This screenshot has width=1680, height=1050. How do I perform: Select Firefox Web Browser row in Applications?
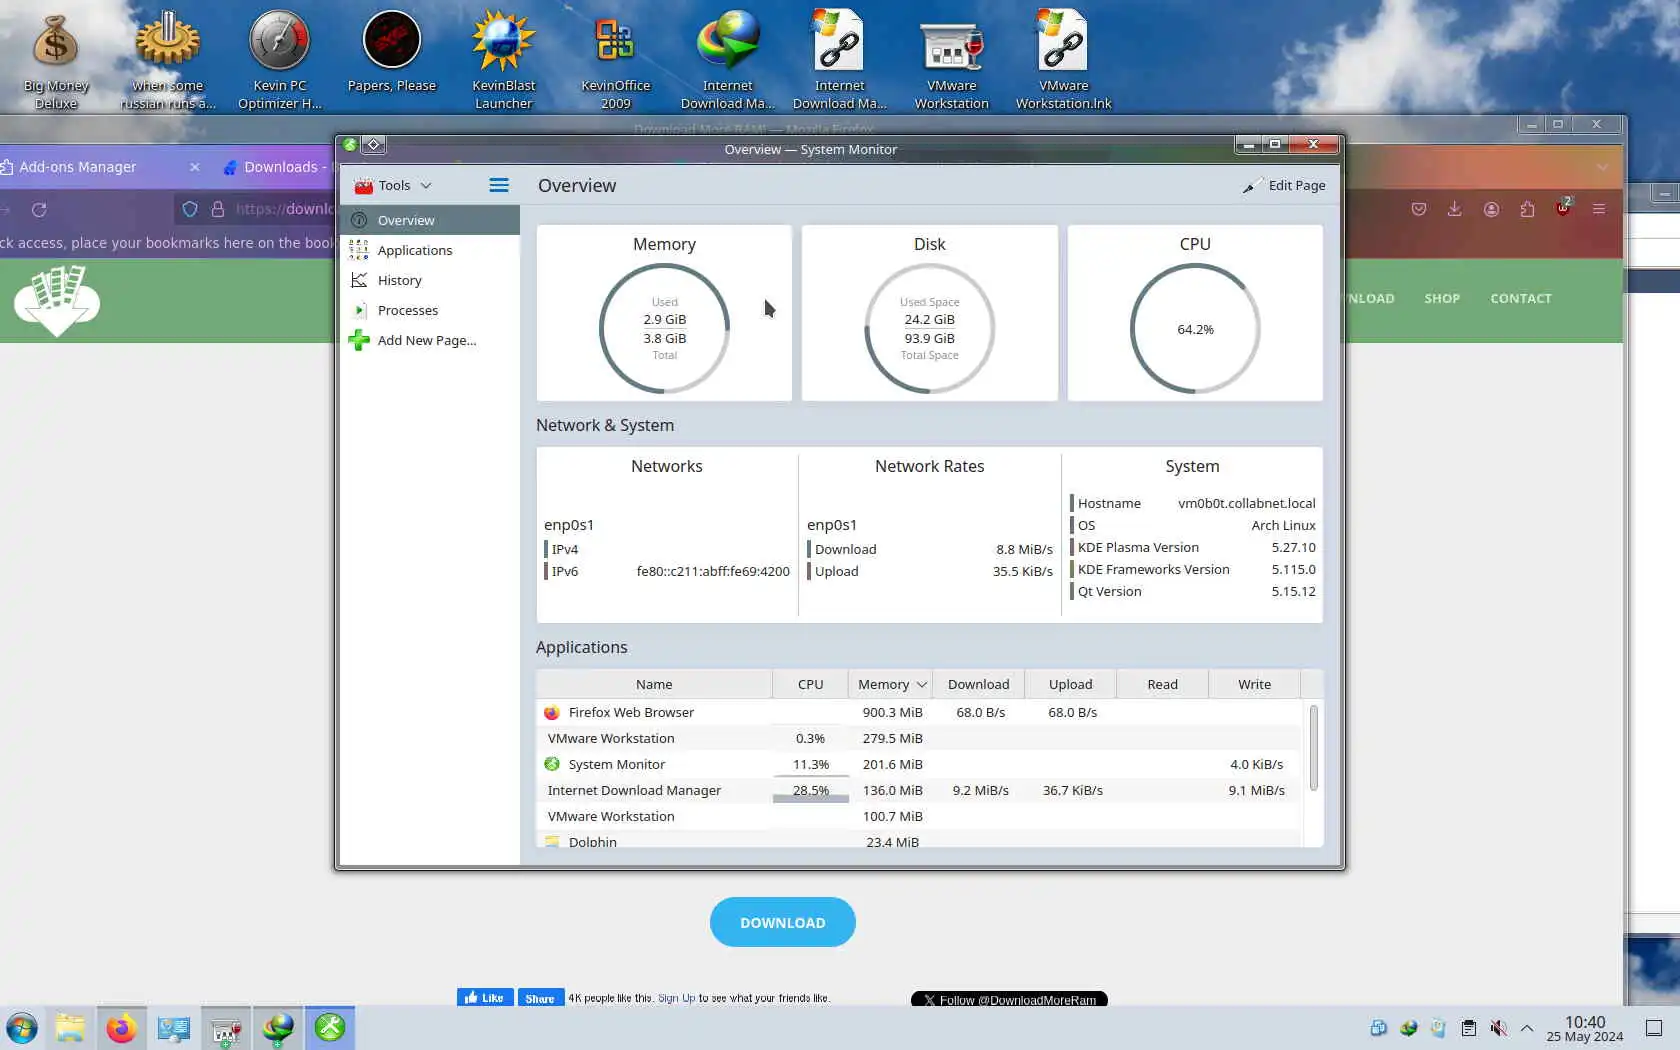[920, 712]
